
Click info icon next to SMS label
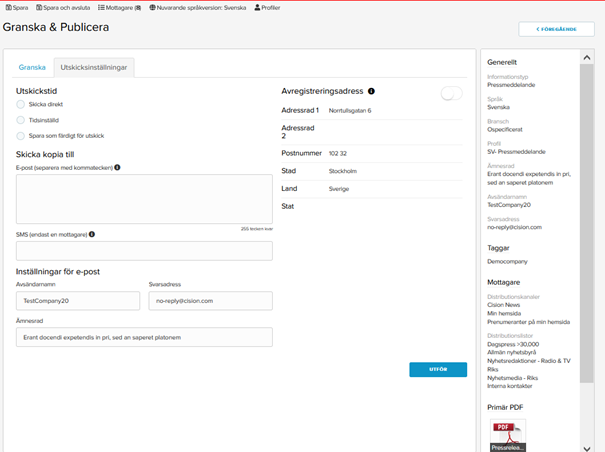pyautogui.click(x=92, y=234)
